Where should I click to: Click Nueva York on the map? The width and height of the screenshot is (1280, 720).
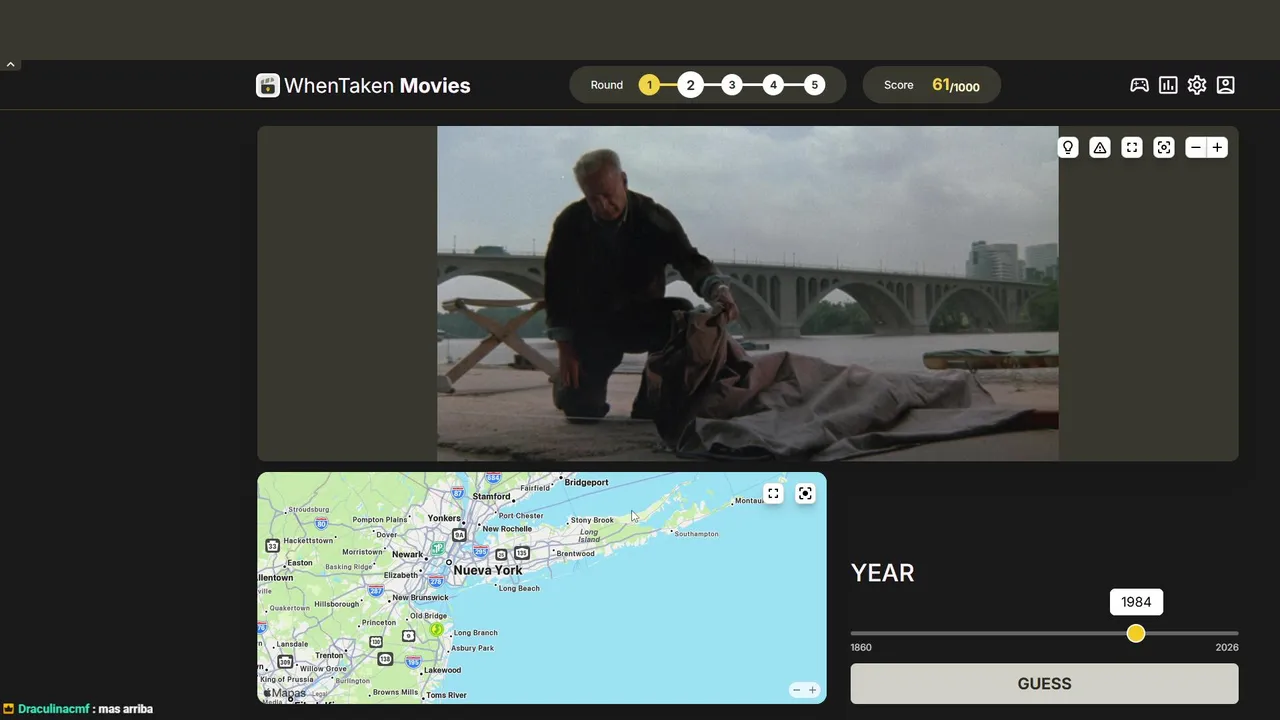point(488,570)
